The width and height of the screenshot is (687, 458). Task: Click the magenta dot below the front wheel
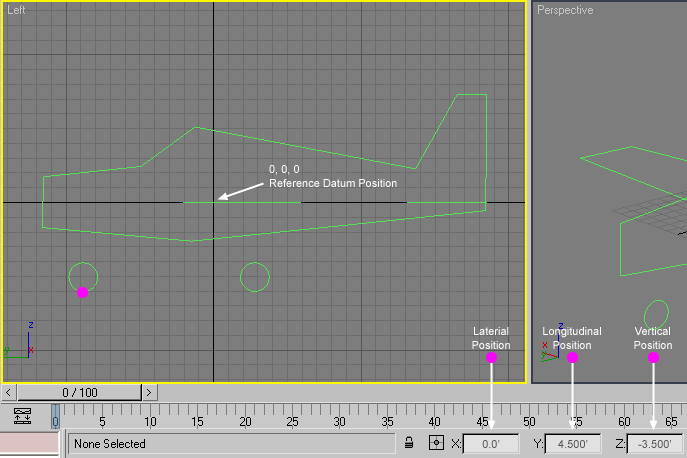tap(83, 292)
